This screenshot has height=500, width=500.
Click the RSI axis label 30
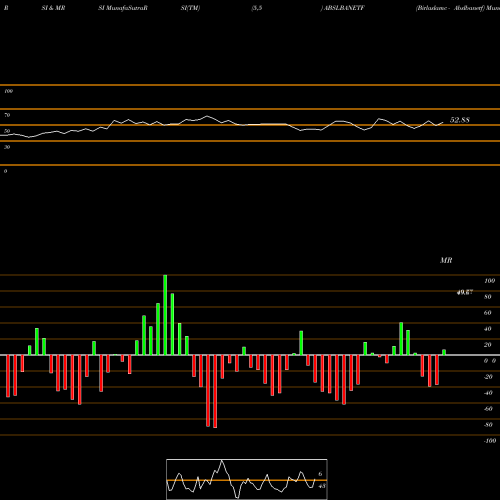pos(7,147)
